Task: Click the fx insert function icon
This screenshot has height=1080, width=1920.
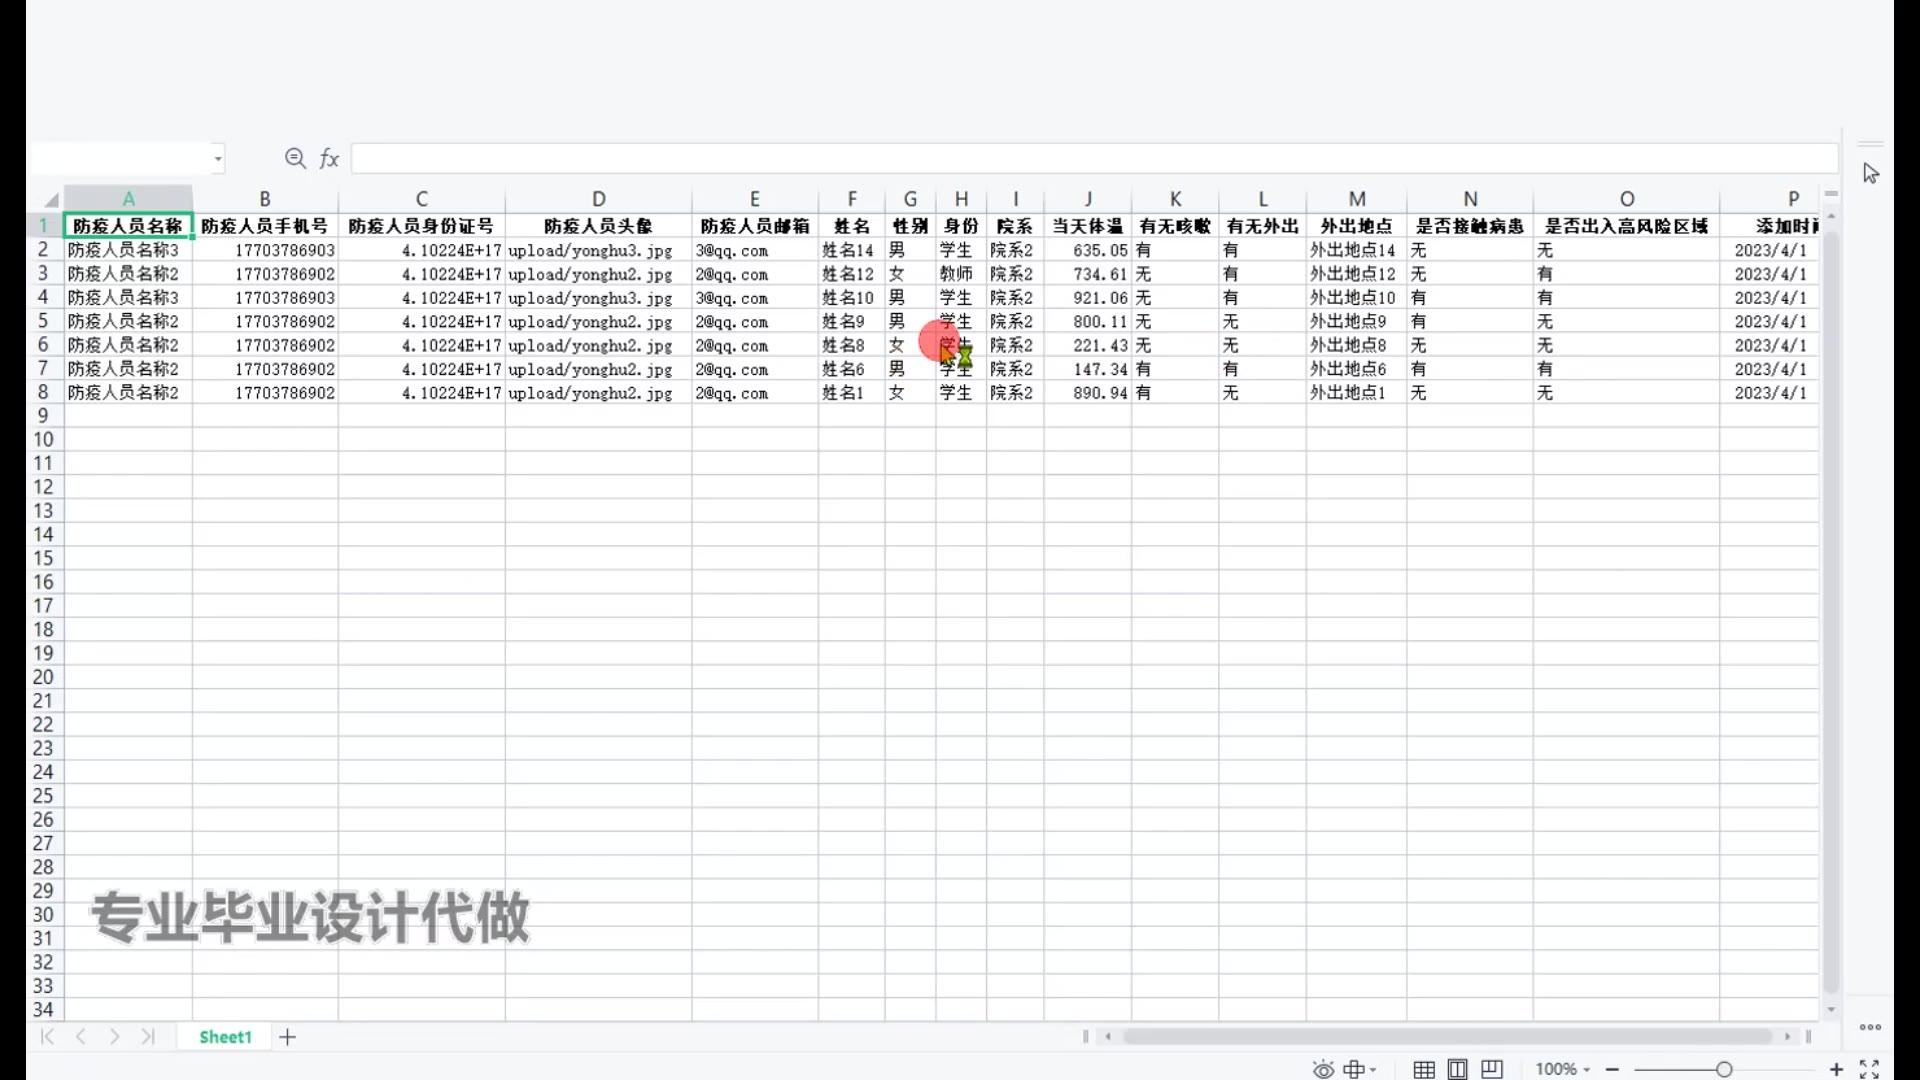Action: click(329, 158)
